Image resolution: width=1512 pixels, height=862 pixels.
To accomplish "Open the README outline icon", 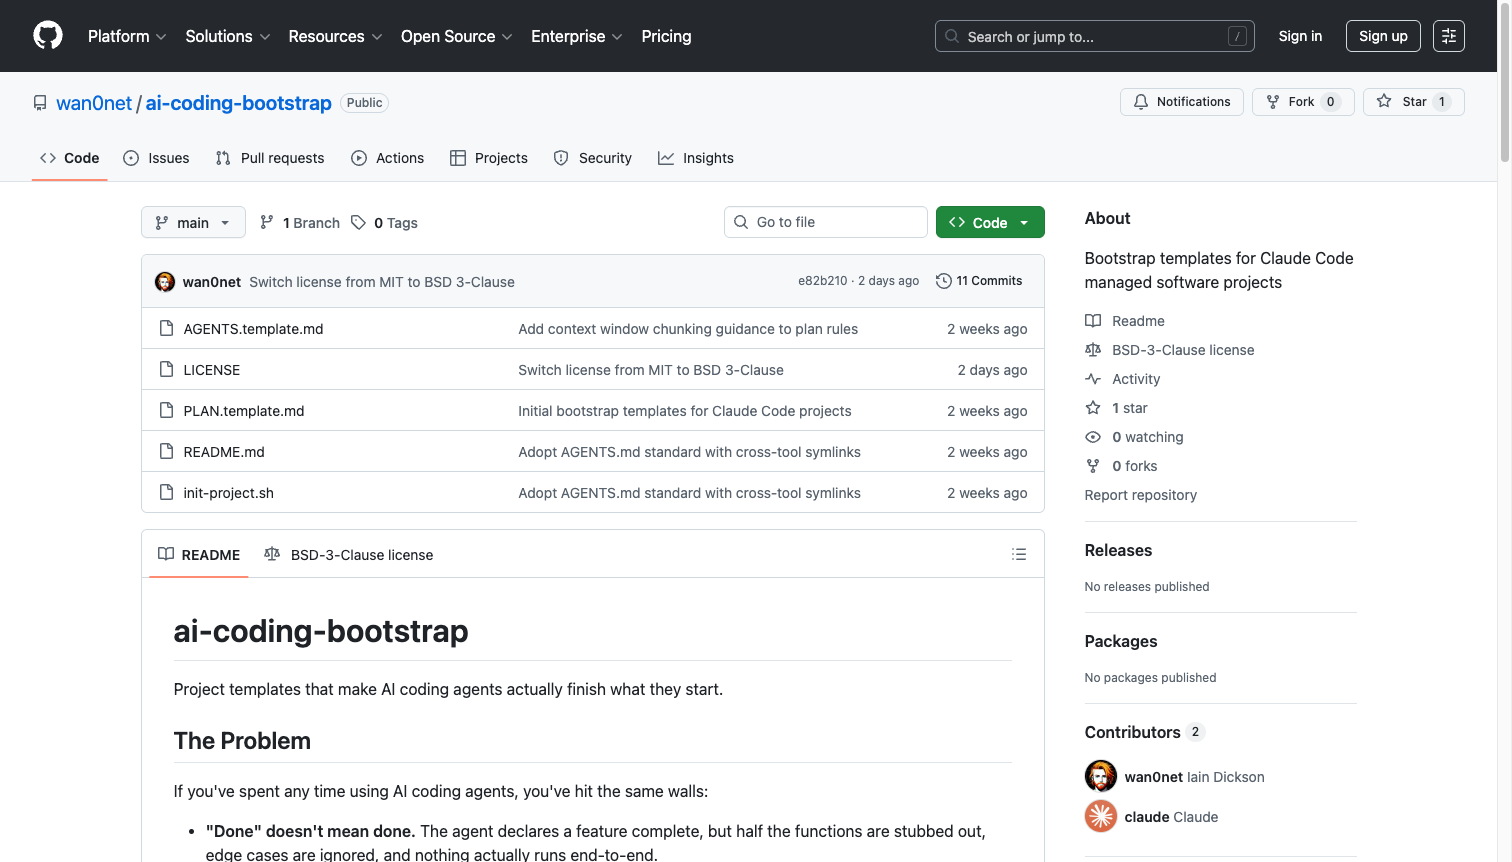I will [x=1019, y=554].
